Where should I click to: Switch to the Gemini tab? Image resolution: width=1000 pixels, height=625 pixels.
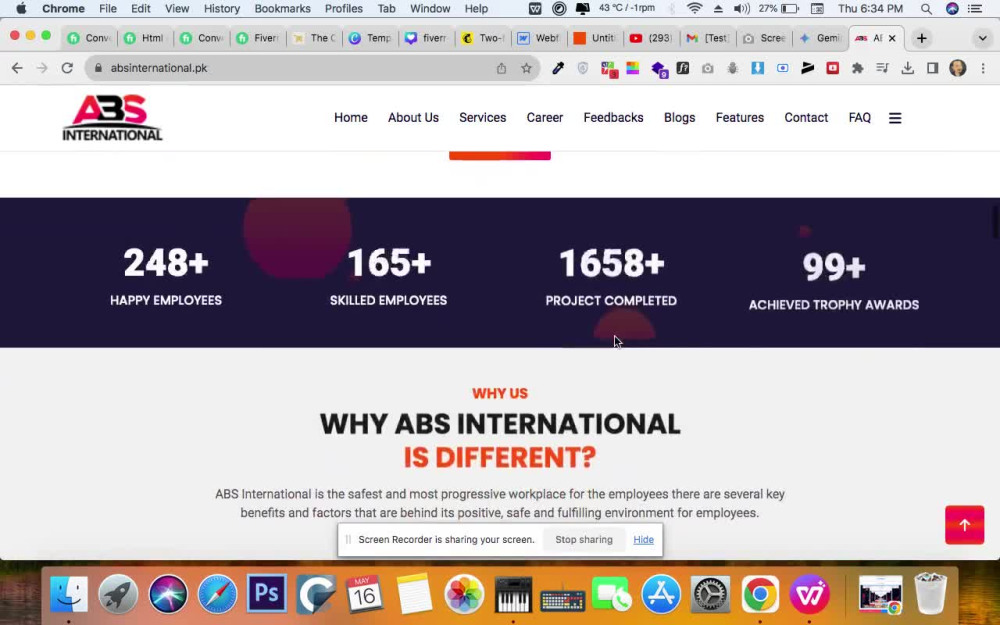[x=820, y=38]
